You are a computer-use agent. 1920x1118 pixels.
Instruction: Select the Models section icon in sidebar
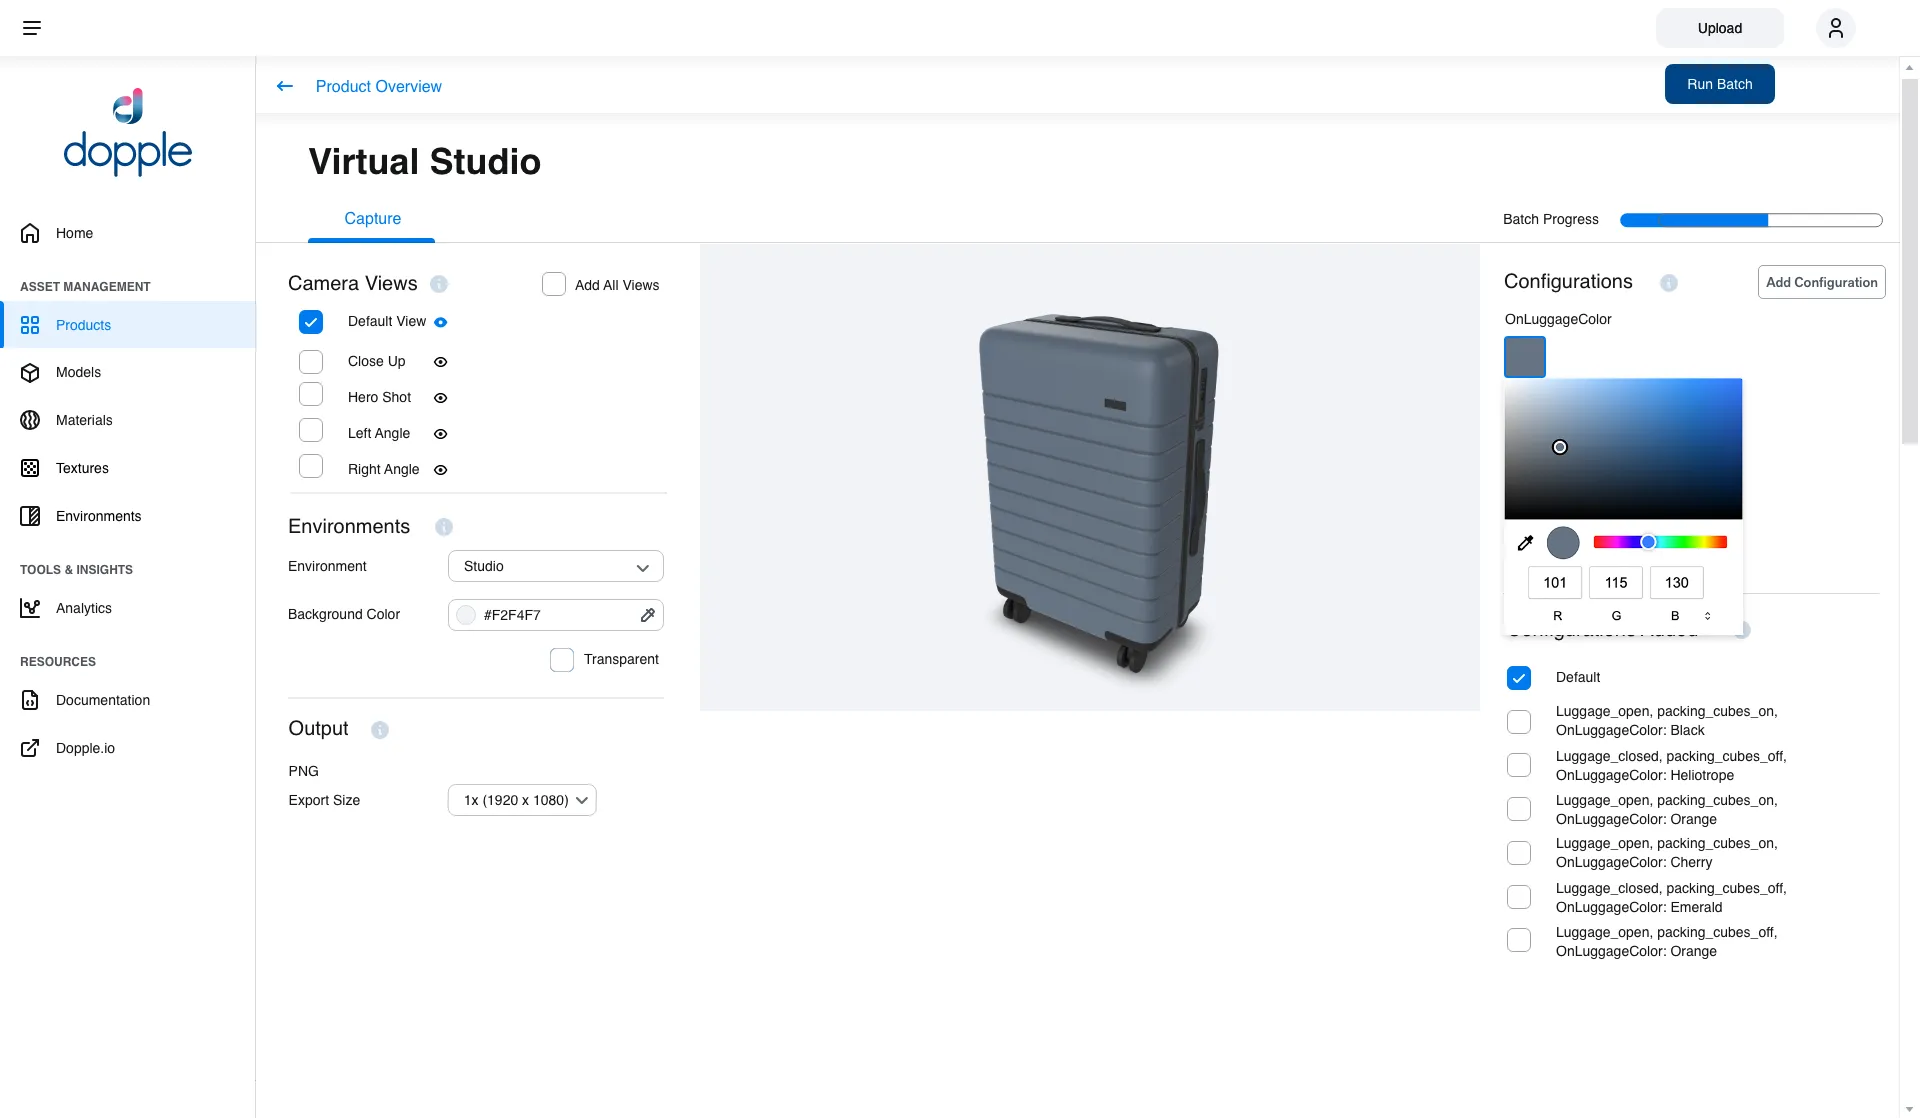(31, 372)
